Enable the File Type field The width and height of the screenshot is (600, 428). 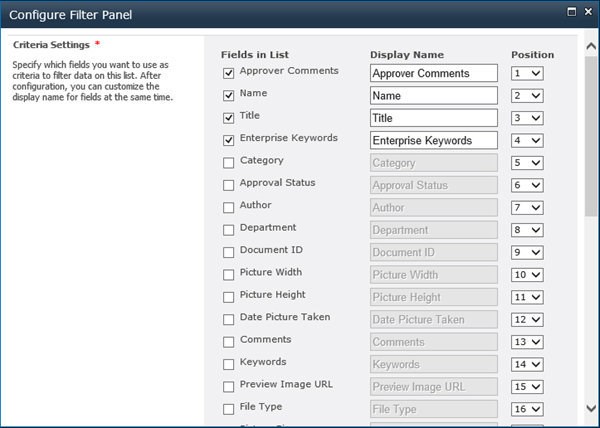229,409
